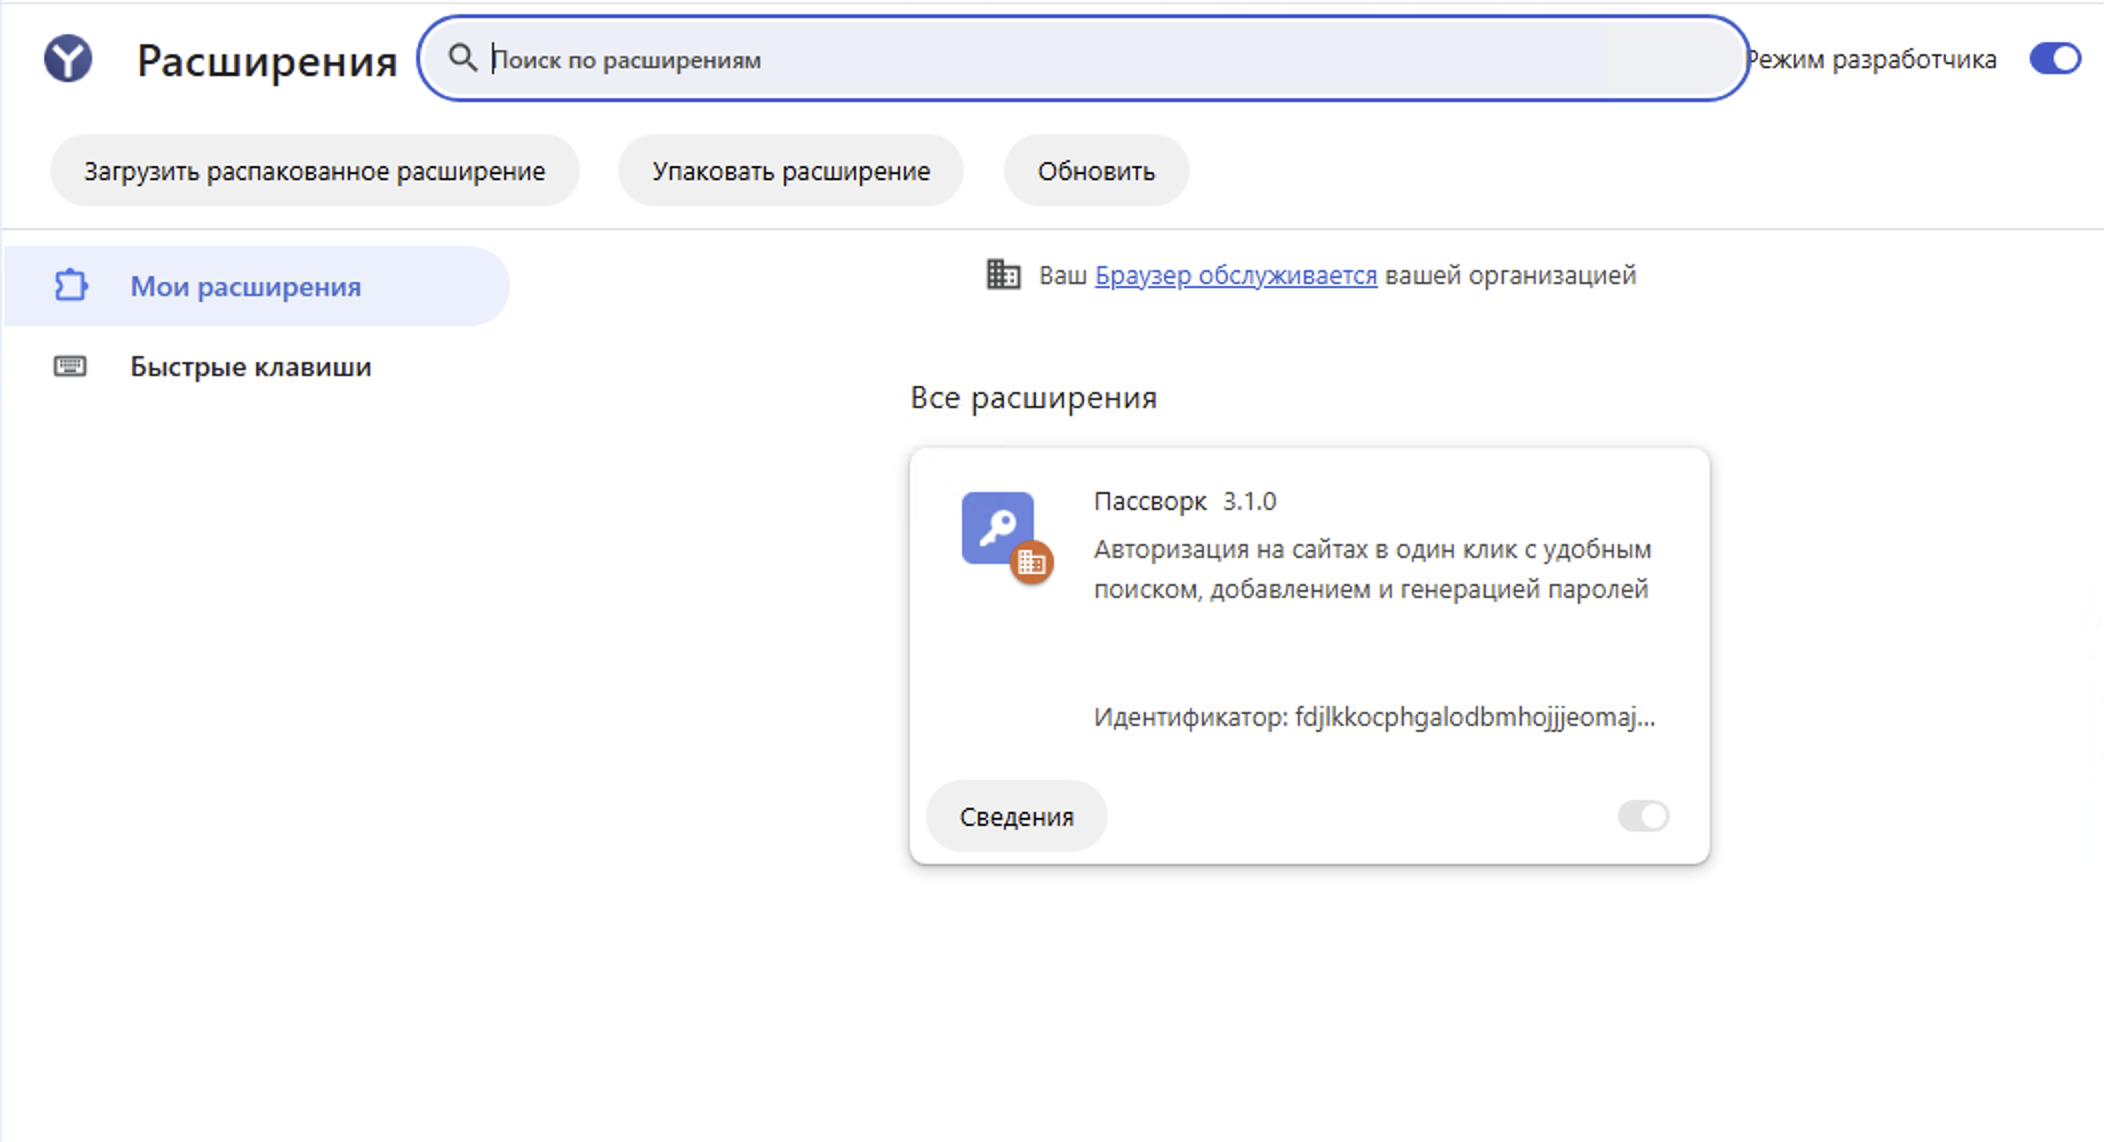Click the Идентификатор fdjlkkocphgalodbmhojjjeomaj text
The image size is (2104, 1142).
[1374, 717]
